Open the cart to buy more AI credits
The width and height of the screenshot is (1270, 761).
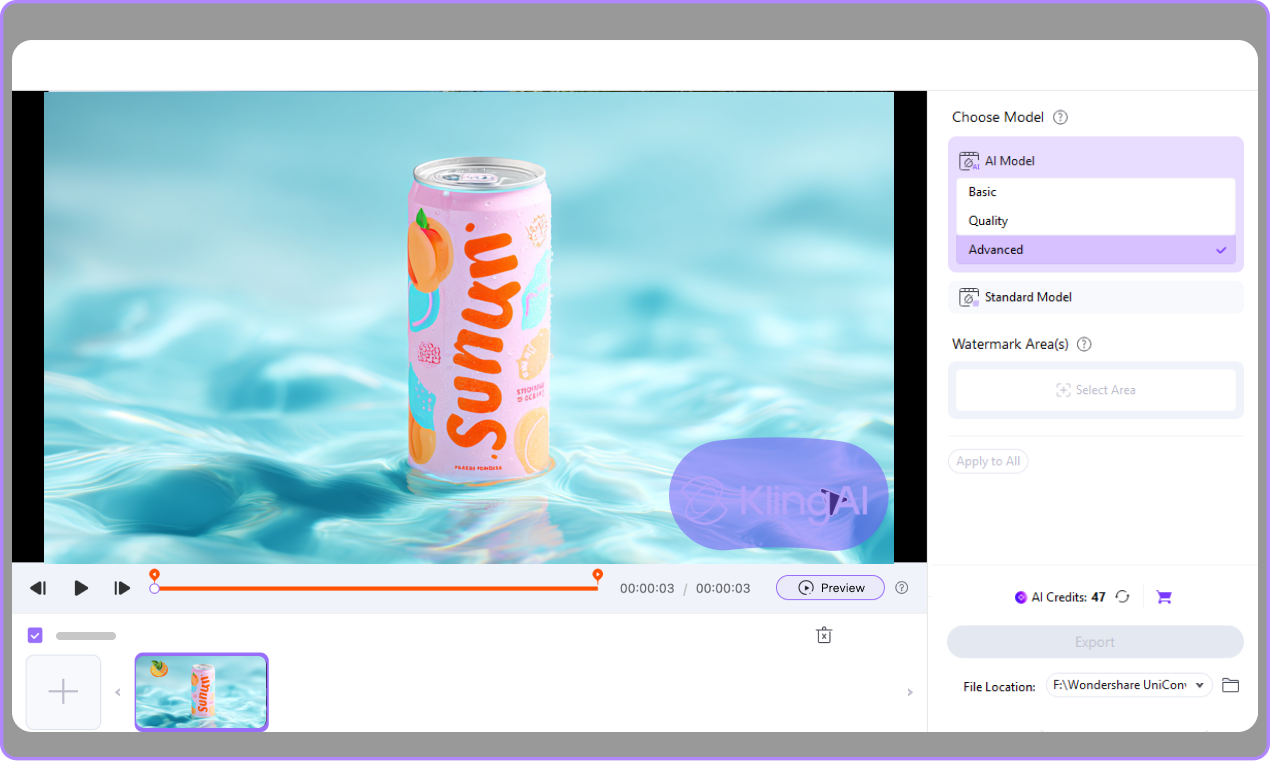[1163, 596]
